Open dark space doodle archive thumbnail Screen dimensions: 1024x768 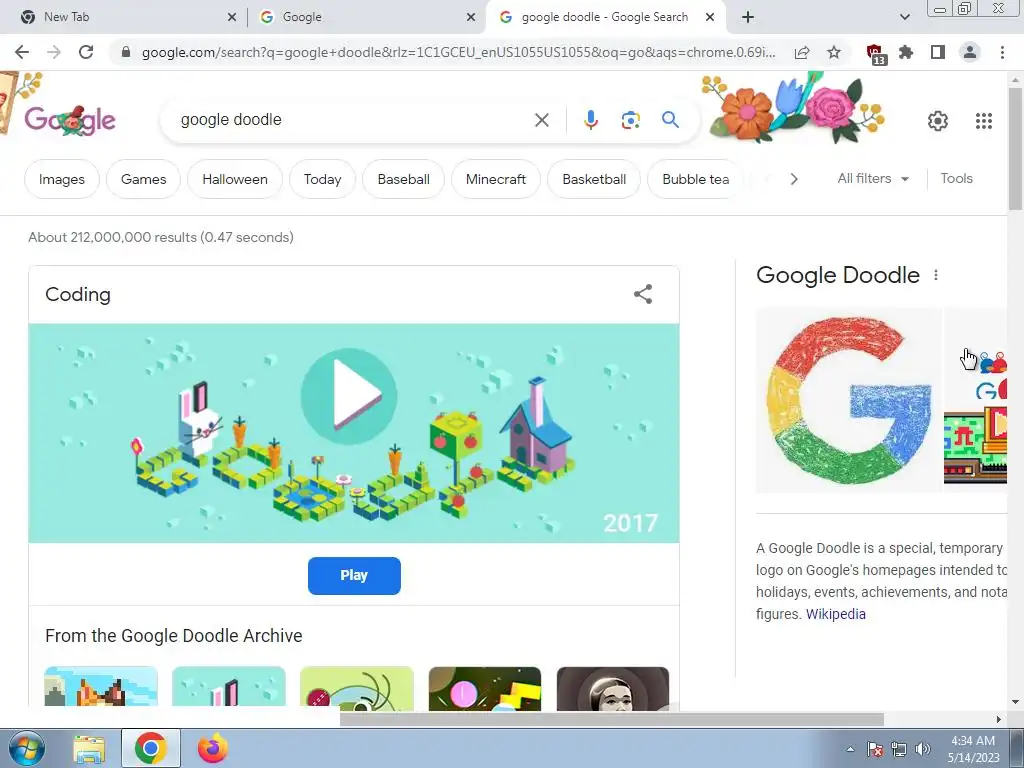[x=485, y=688]
